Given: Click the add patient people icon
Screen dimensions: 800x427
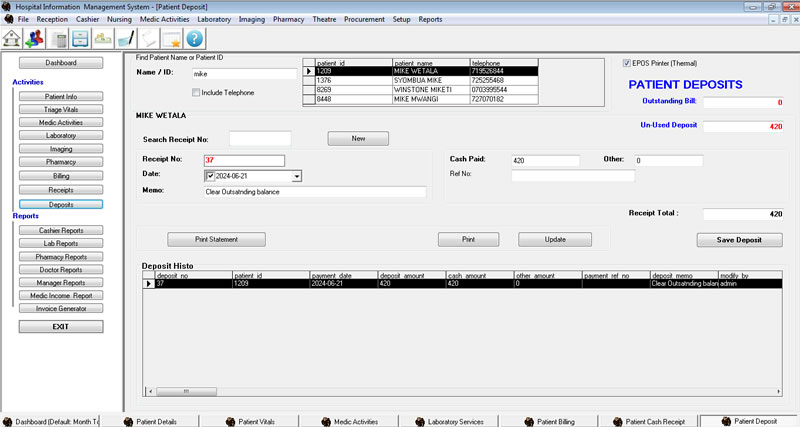Looking at the screenshot, I should click(37, 38).
